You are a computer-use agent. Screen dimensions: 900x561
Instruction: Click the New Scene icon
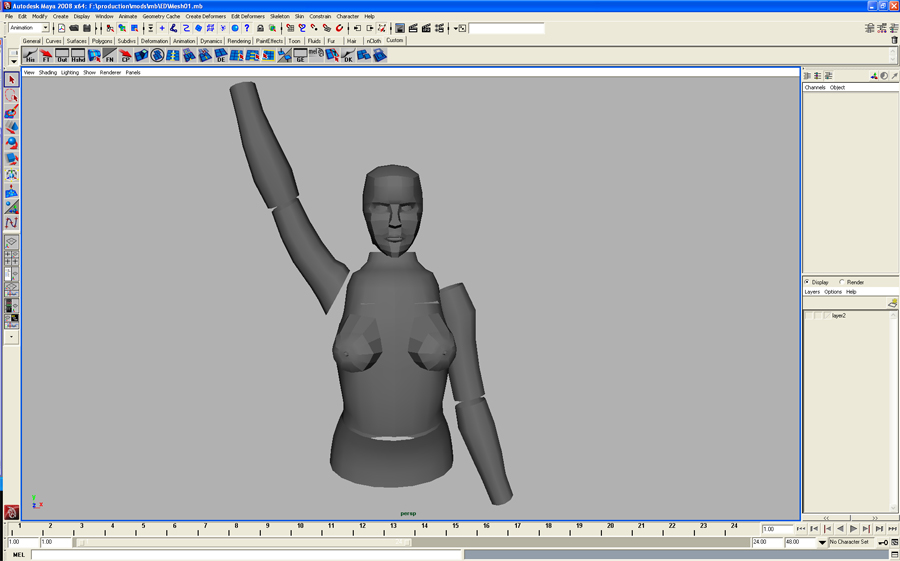click(x=61, y=28)
